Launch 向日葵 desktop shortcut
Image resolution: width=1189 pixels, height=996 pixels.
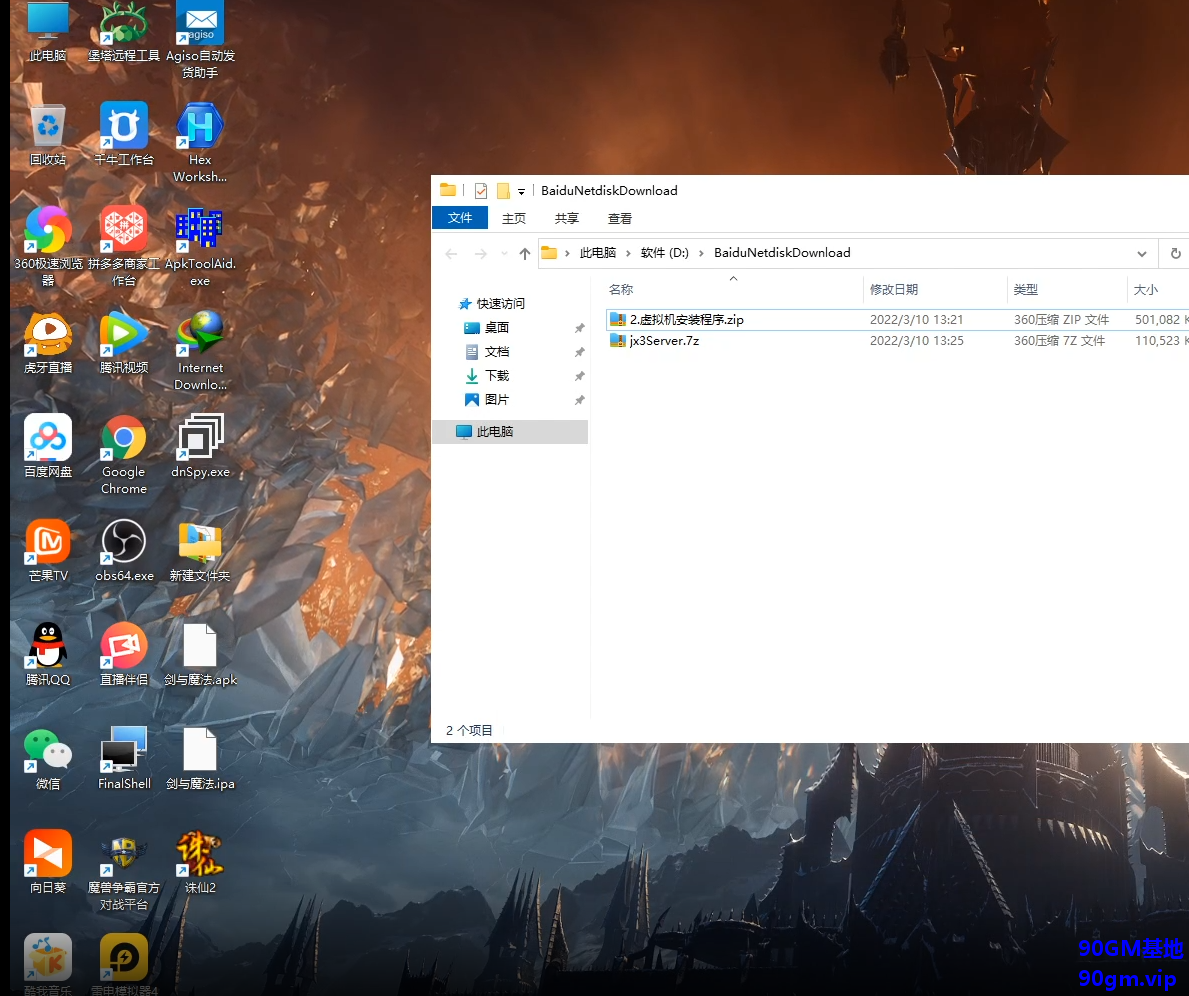pos(48,862)
